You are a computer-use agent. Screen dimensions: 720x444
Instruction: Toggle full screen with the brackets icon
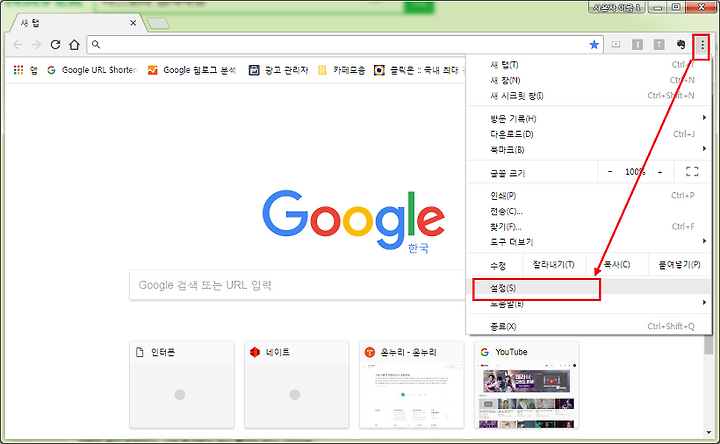[692, 172]
